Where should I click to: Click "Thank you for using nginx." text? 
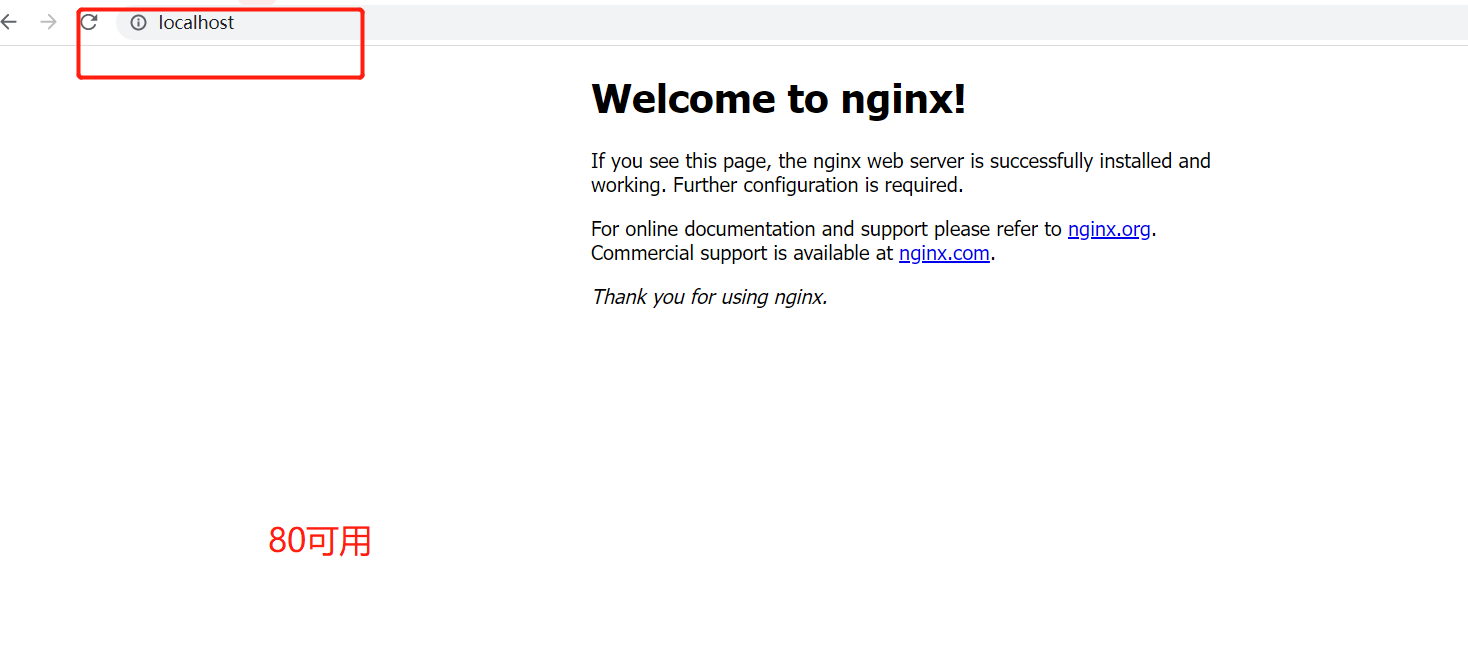coord(709,297)
